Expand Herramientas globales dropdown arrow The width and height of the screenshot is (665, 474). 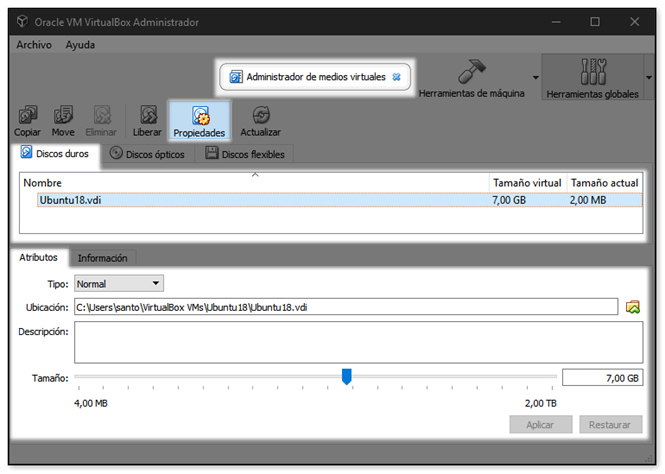[x=648, y=78]
